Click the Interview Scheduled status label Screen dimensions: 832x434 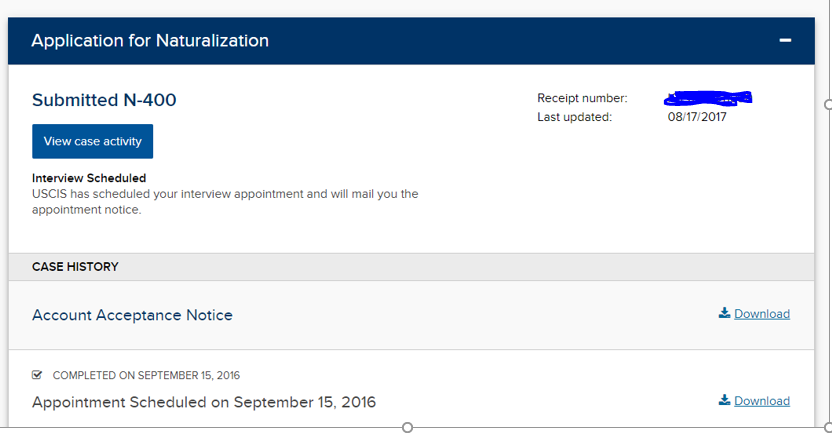pos(89,178)
